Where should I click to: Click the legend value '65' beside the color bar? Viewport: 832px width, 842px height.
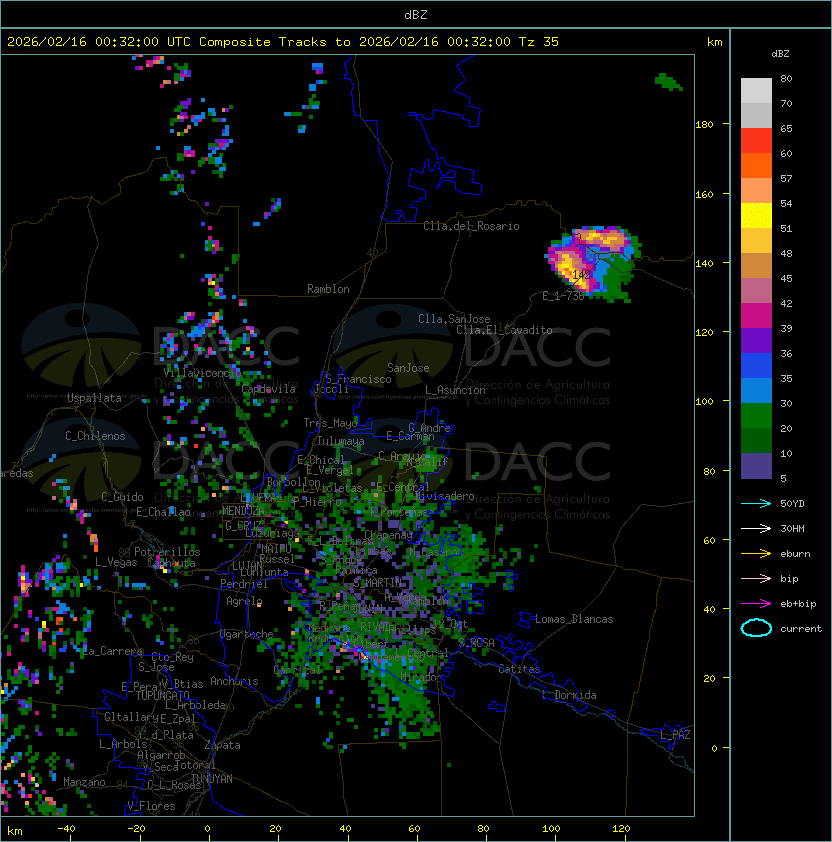coord(786,128)
